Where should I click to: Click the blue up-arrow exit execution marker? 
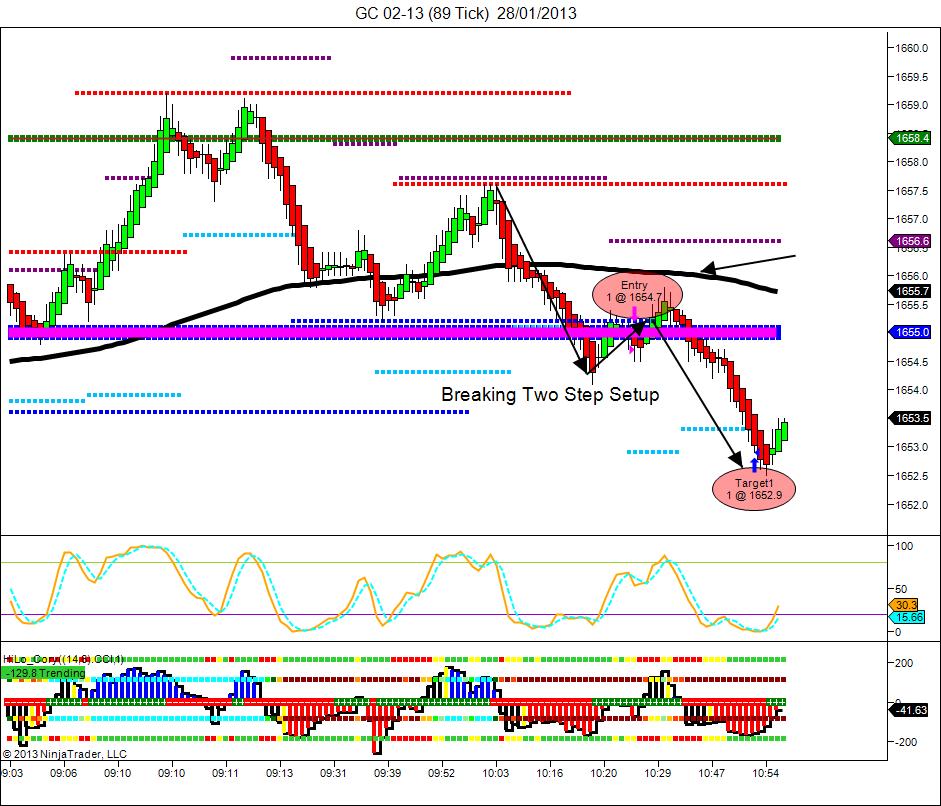point(754,464)
